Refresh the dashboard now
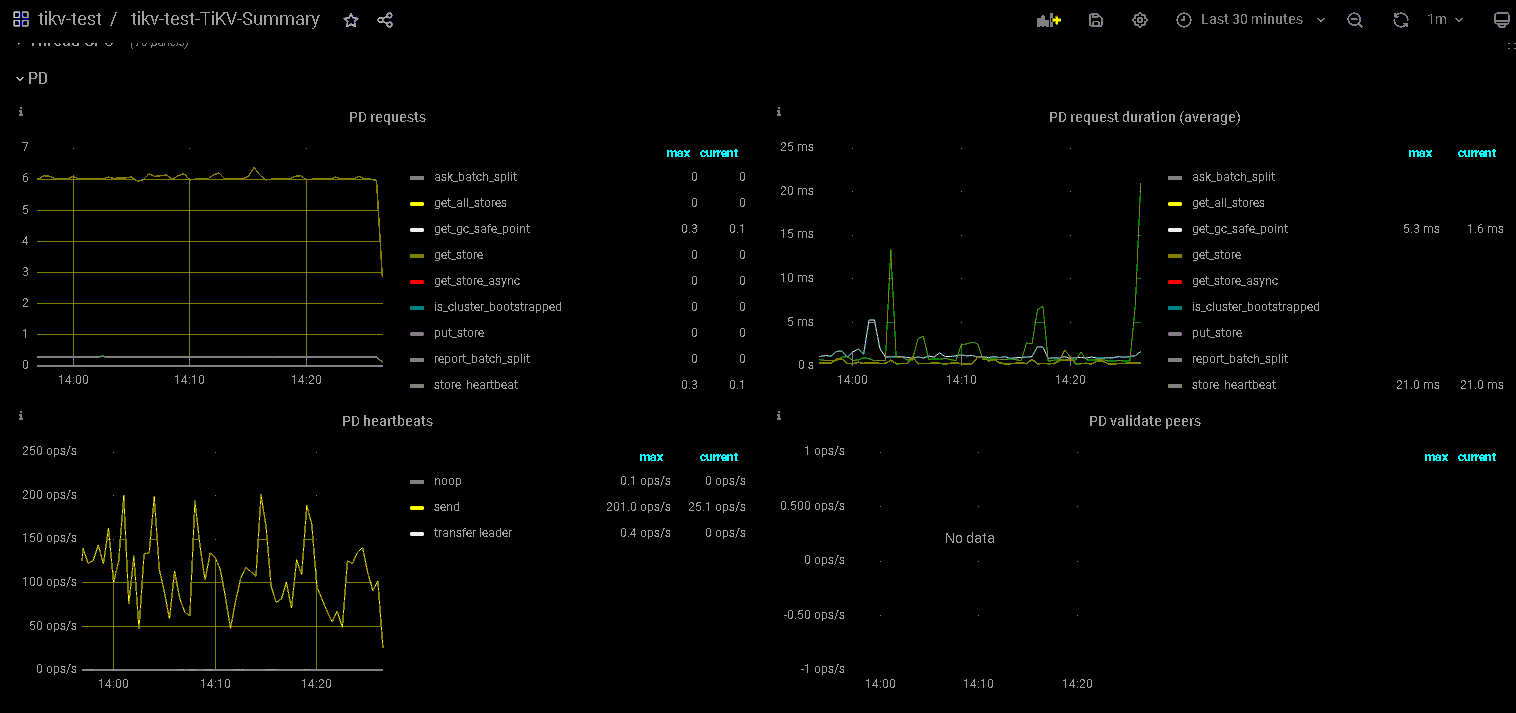The image size is (1516, 713). pos(1401,20)
